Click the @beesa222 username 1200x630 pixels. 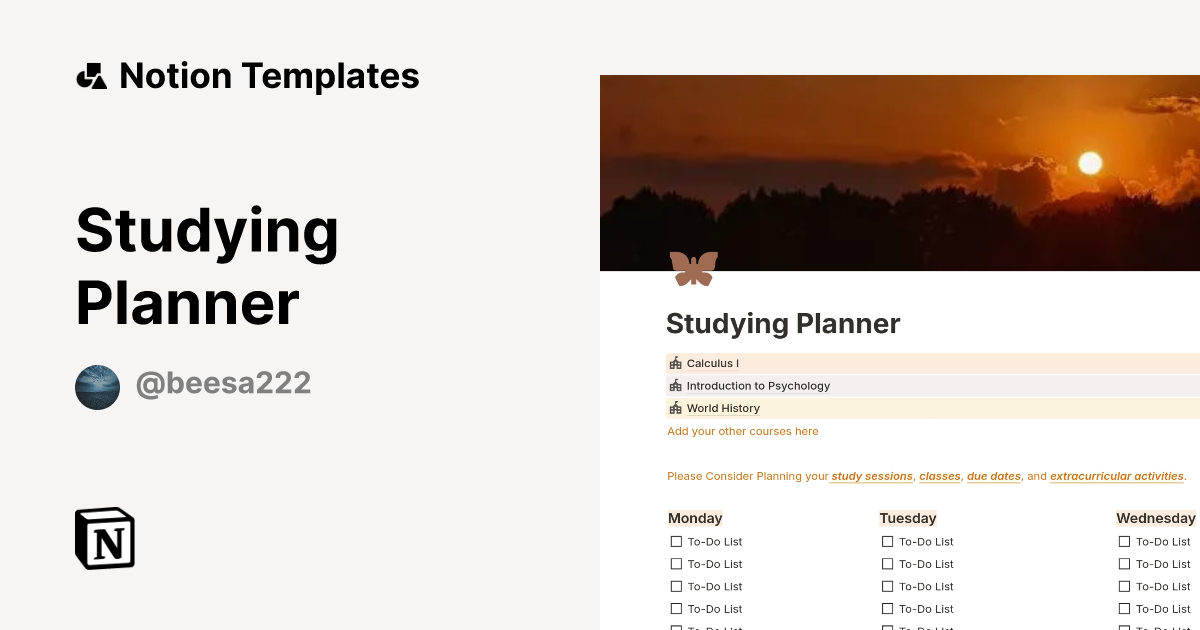click(x=223, y=383)
